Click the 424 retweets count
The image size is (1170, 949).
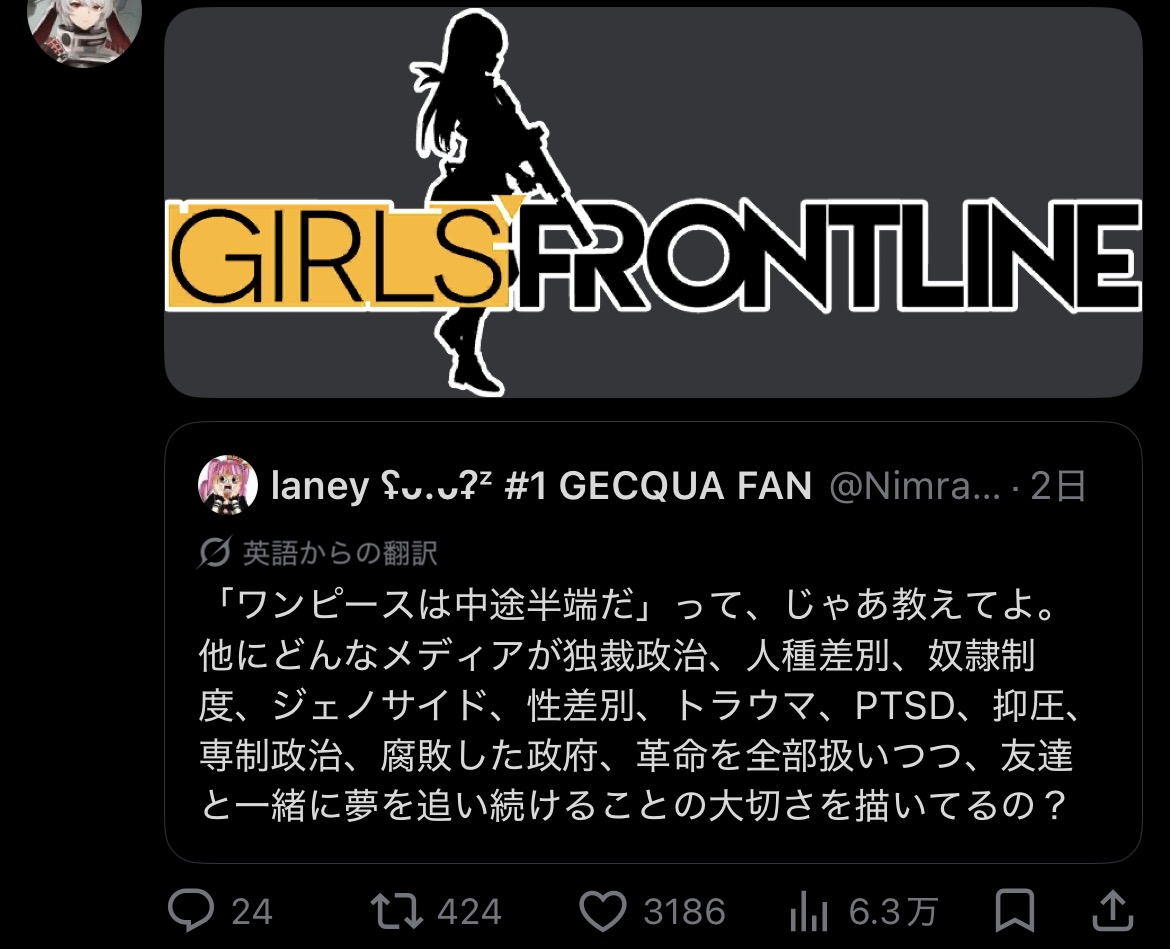click(x=469, y=912)
